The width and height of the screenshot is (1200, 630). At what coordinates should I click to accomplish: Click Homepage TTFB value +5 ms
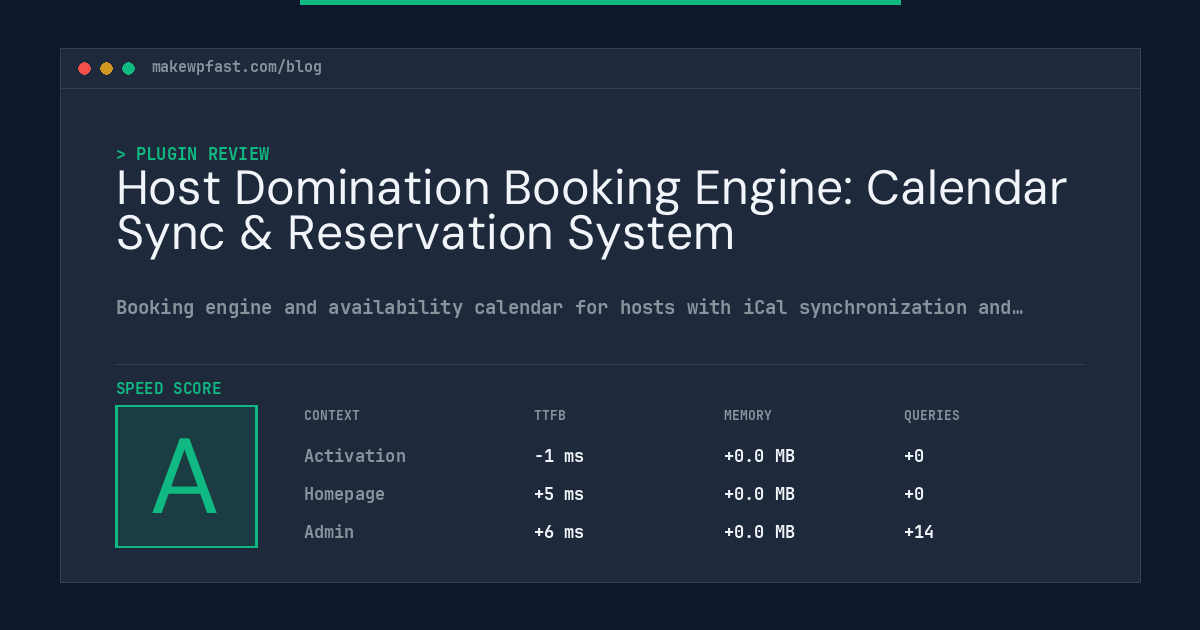click(559, 494)
